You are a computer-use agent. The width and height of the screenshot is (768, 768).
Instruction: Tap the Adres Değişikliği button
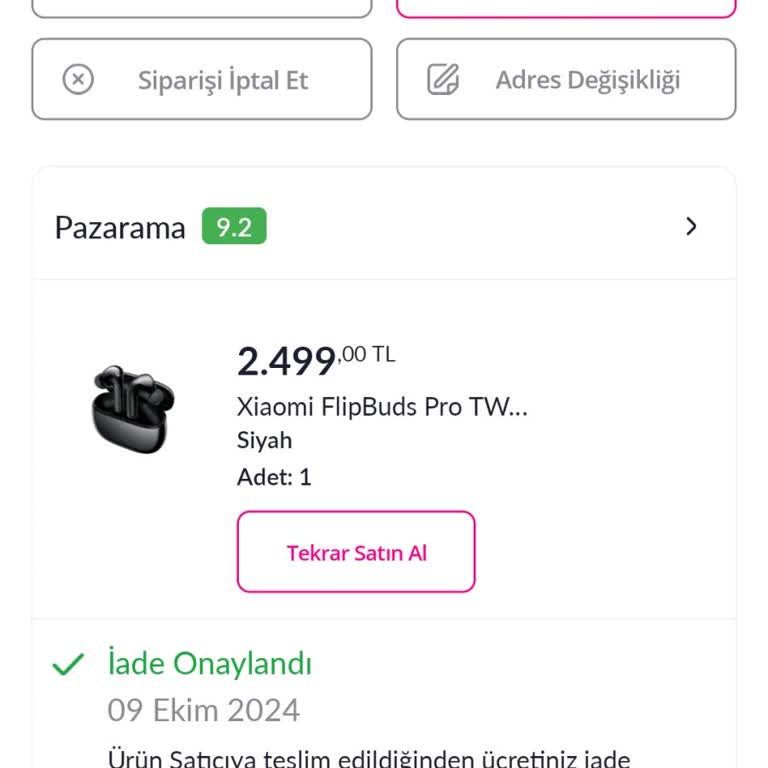click(566, 79)
